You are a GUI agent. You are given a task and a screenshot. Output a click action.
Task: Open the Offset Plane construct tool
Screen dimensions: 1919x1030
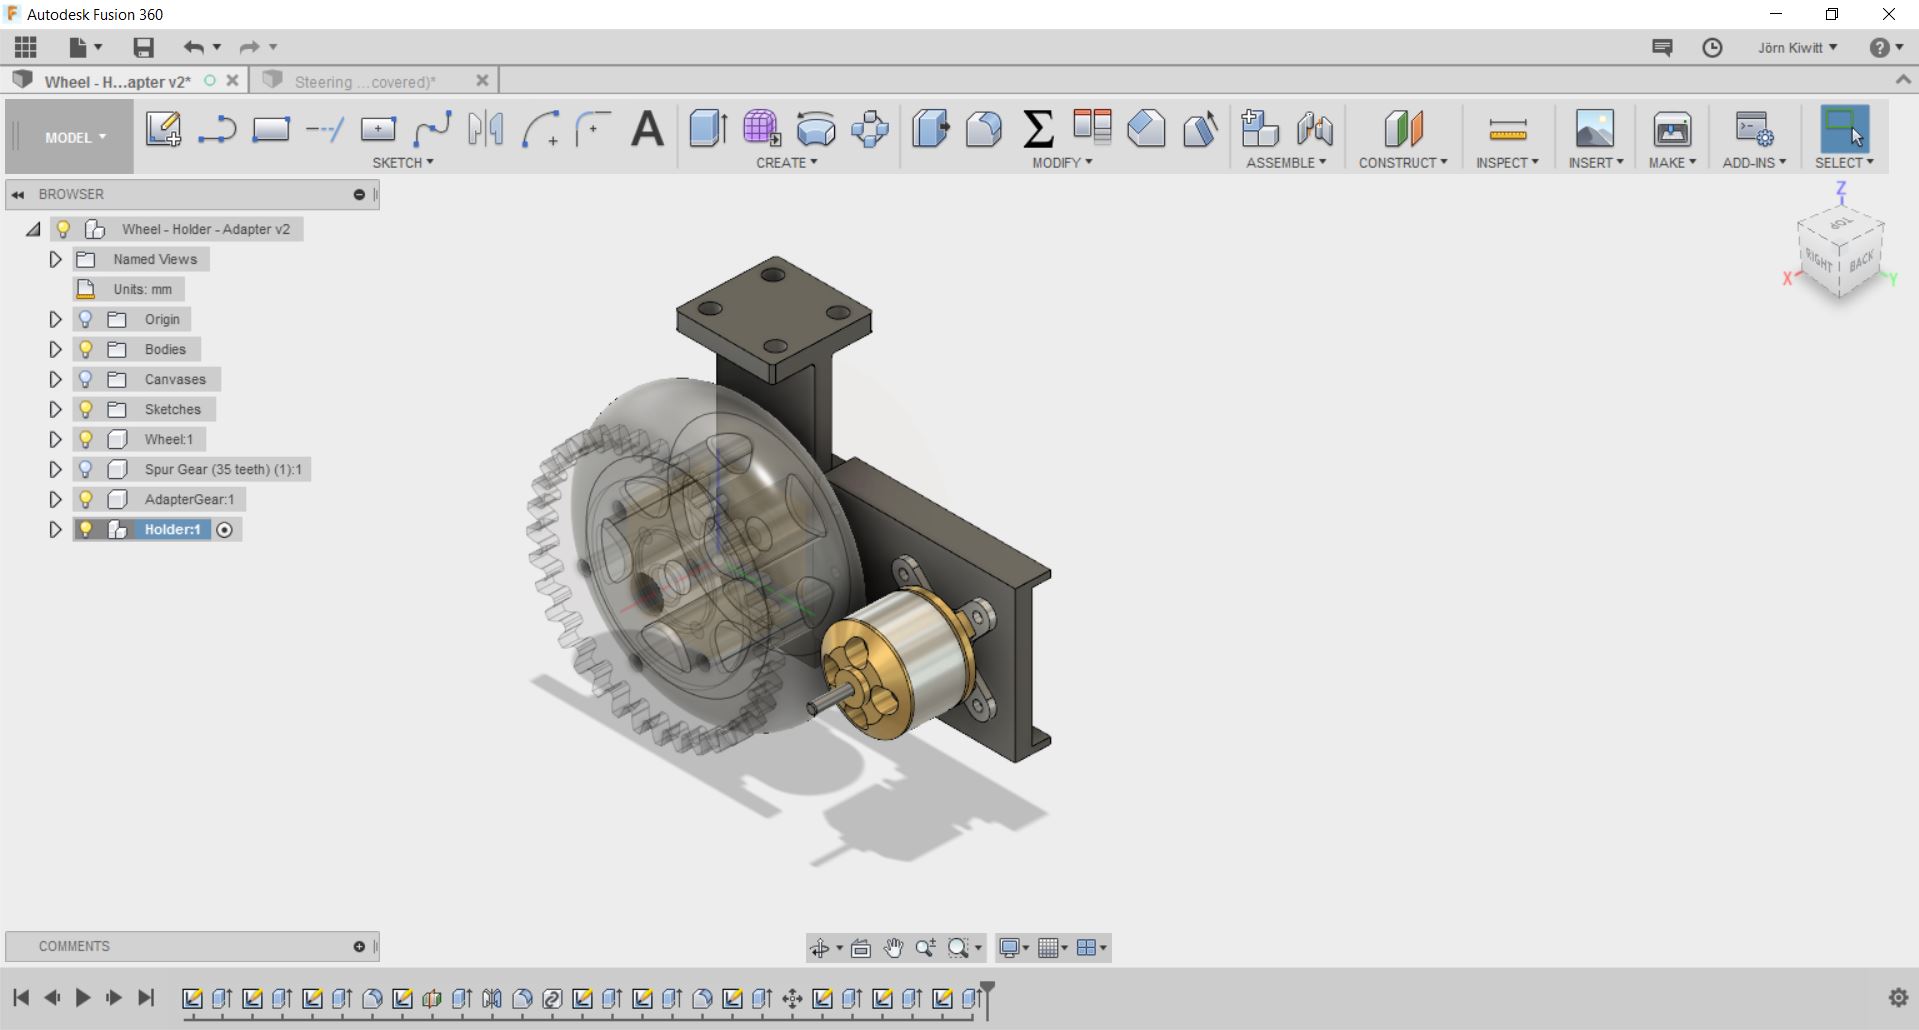1403,129
